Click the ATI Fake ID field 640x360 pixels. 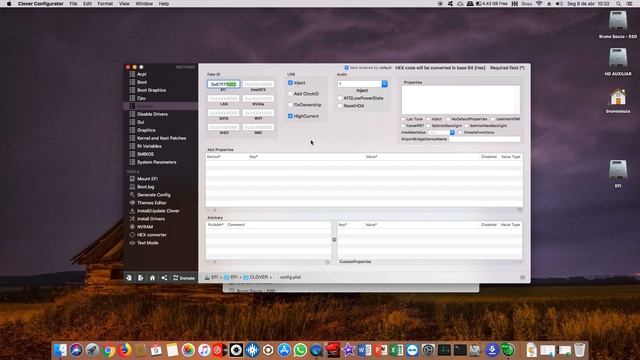(x=223, y=84)
